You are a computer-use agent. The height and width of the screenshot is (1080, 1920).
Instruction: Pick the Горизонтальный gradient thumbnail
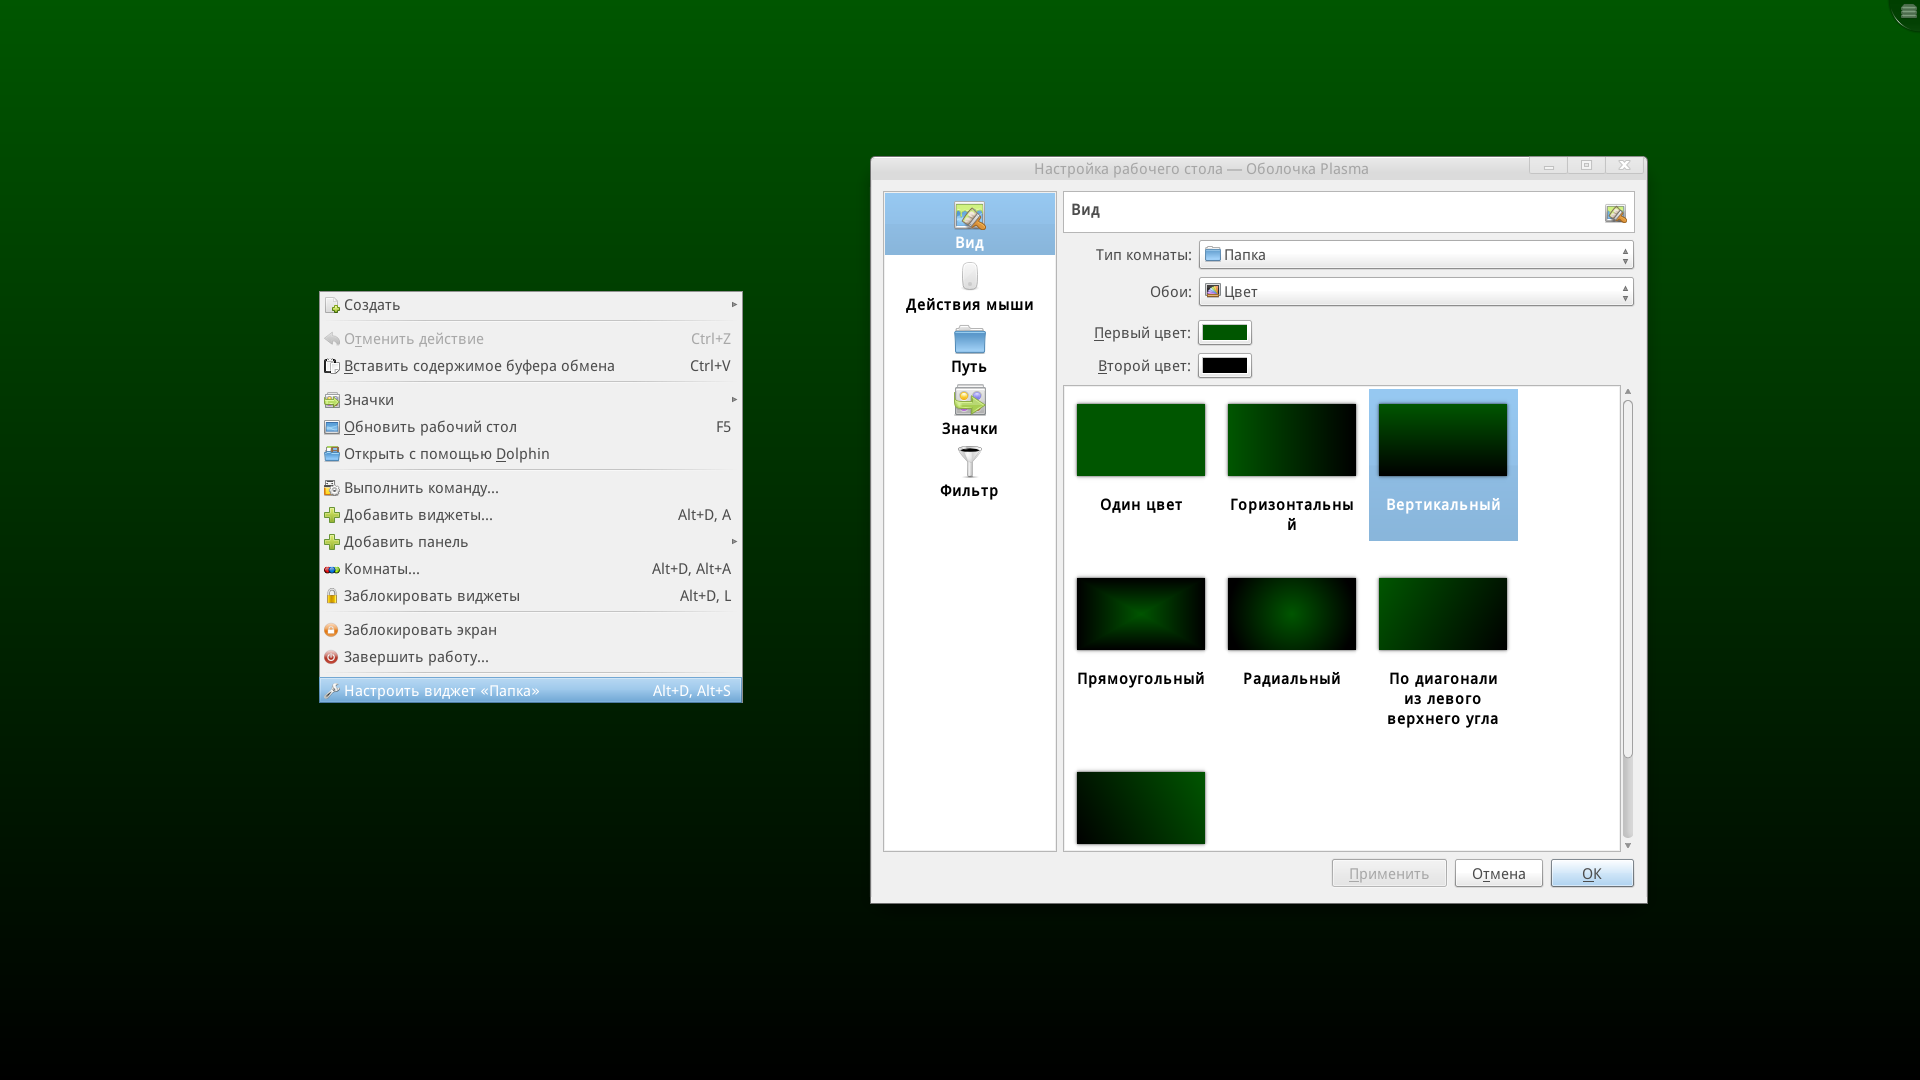[1291, 440]
